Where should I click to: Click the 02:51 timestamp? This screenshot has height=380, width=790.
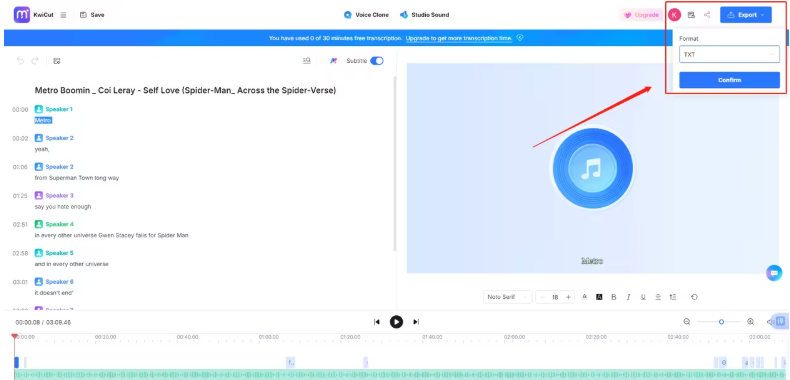coord(20,224)
